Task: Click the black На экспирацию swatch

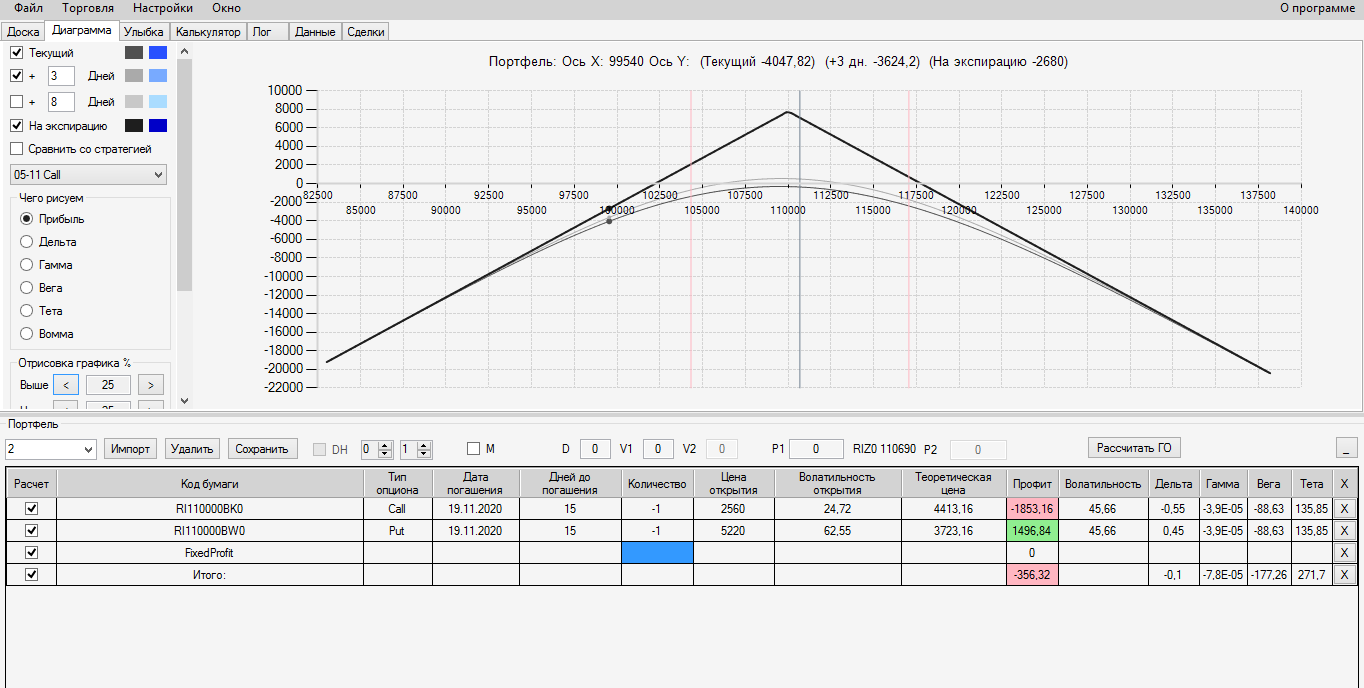Action: click(134, 126)
